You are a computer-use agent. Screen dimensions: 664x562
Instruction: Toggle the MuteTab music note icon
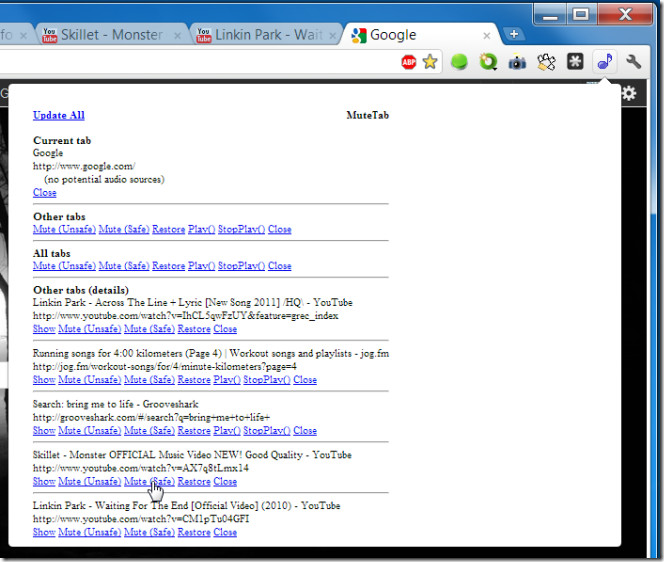(x=605, y=62)
